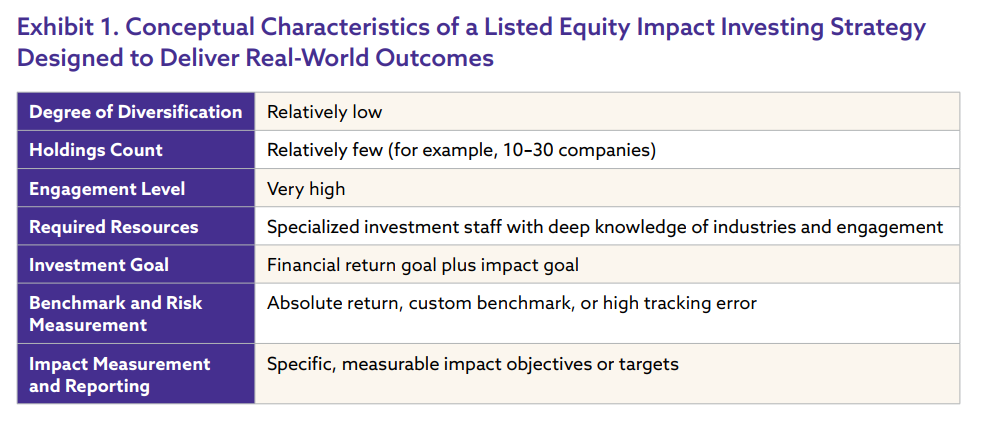The height and width of the screenshot is (424, 981).
Task: Select the Degree of Diversification header cell
Action: 136,112
